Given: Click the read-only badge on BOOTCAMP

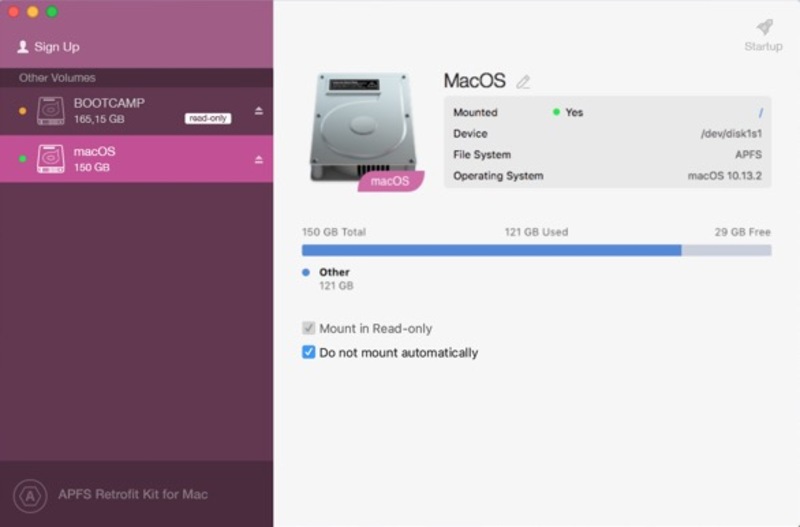Looking at the screenshot, I should [208, 118].
